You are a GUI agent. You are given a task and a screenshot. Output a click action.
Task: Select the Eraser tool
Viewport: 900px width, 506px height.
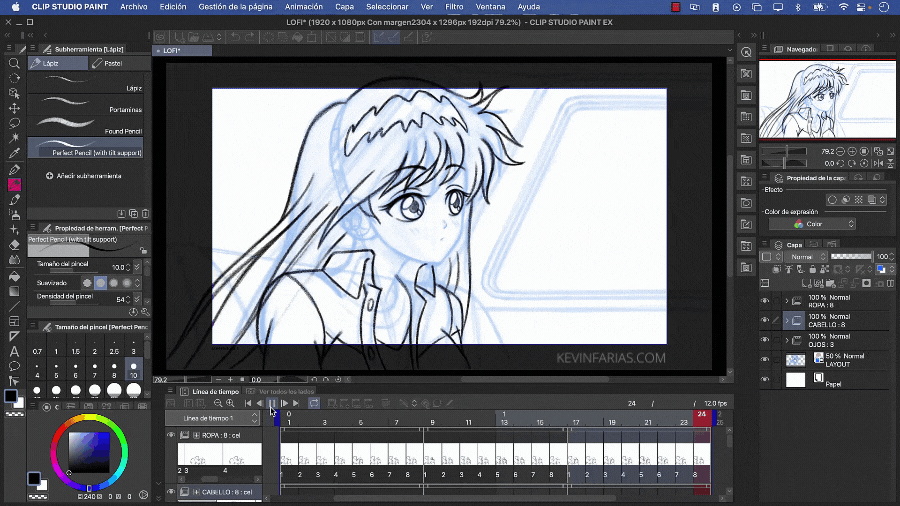tap(14, 245)
